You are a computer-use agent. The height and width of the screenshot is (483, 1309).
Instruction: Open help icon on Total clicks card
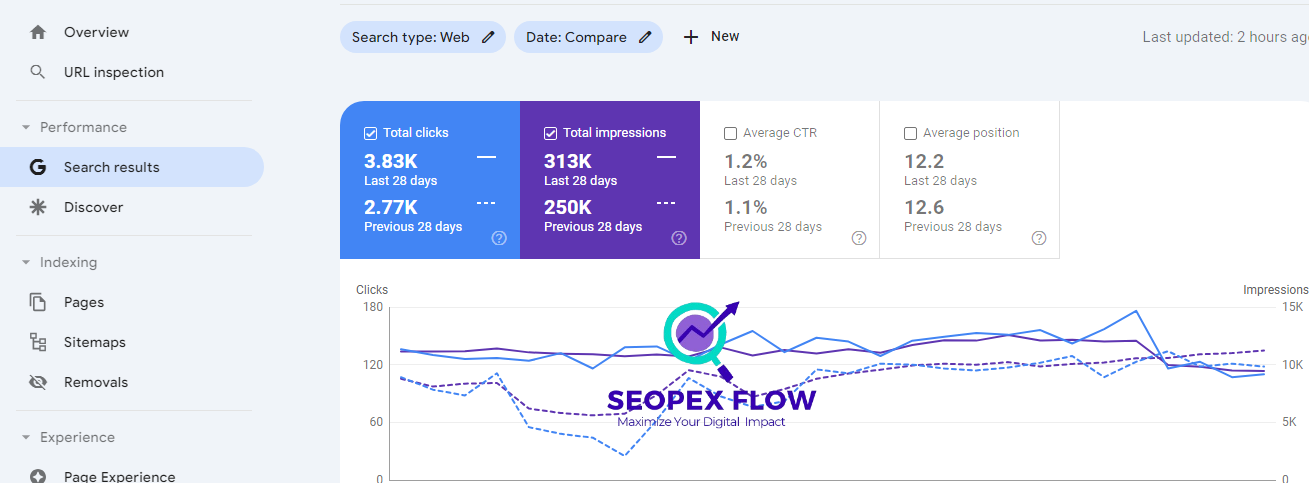pyautogui.click(x=499, y=238)
